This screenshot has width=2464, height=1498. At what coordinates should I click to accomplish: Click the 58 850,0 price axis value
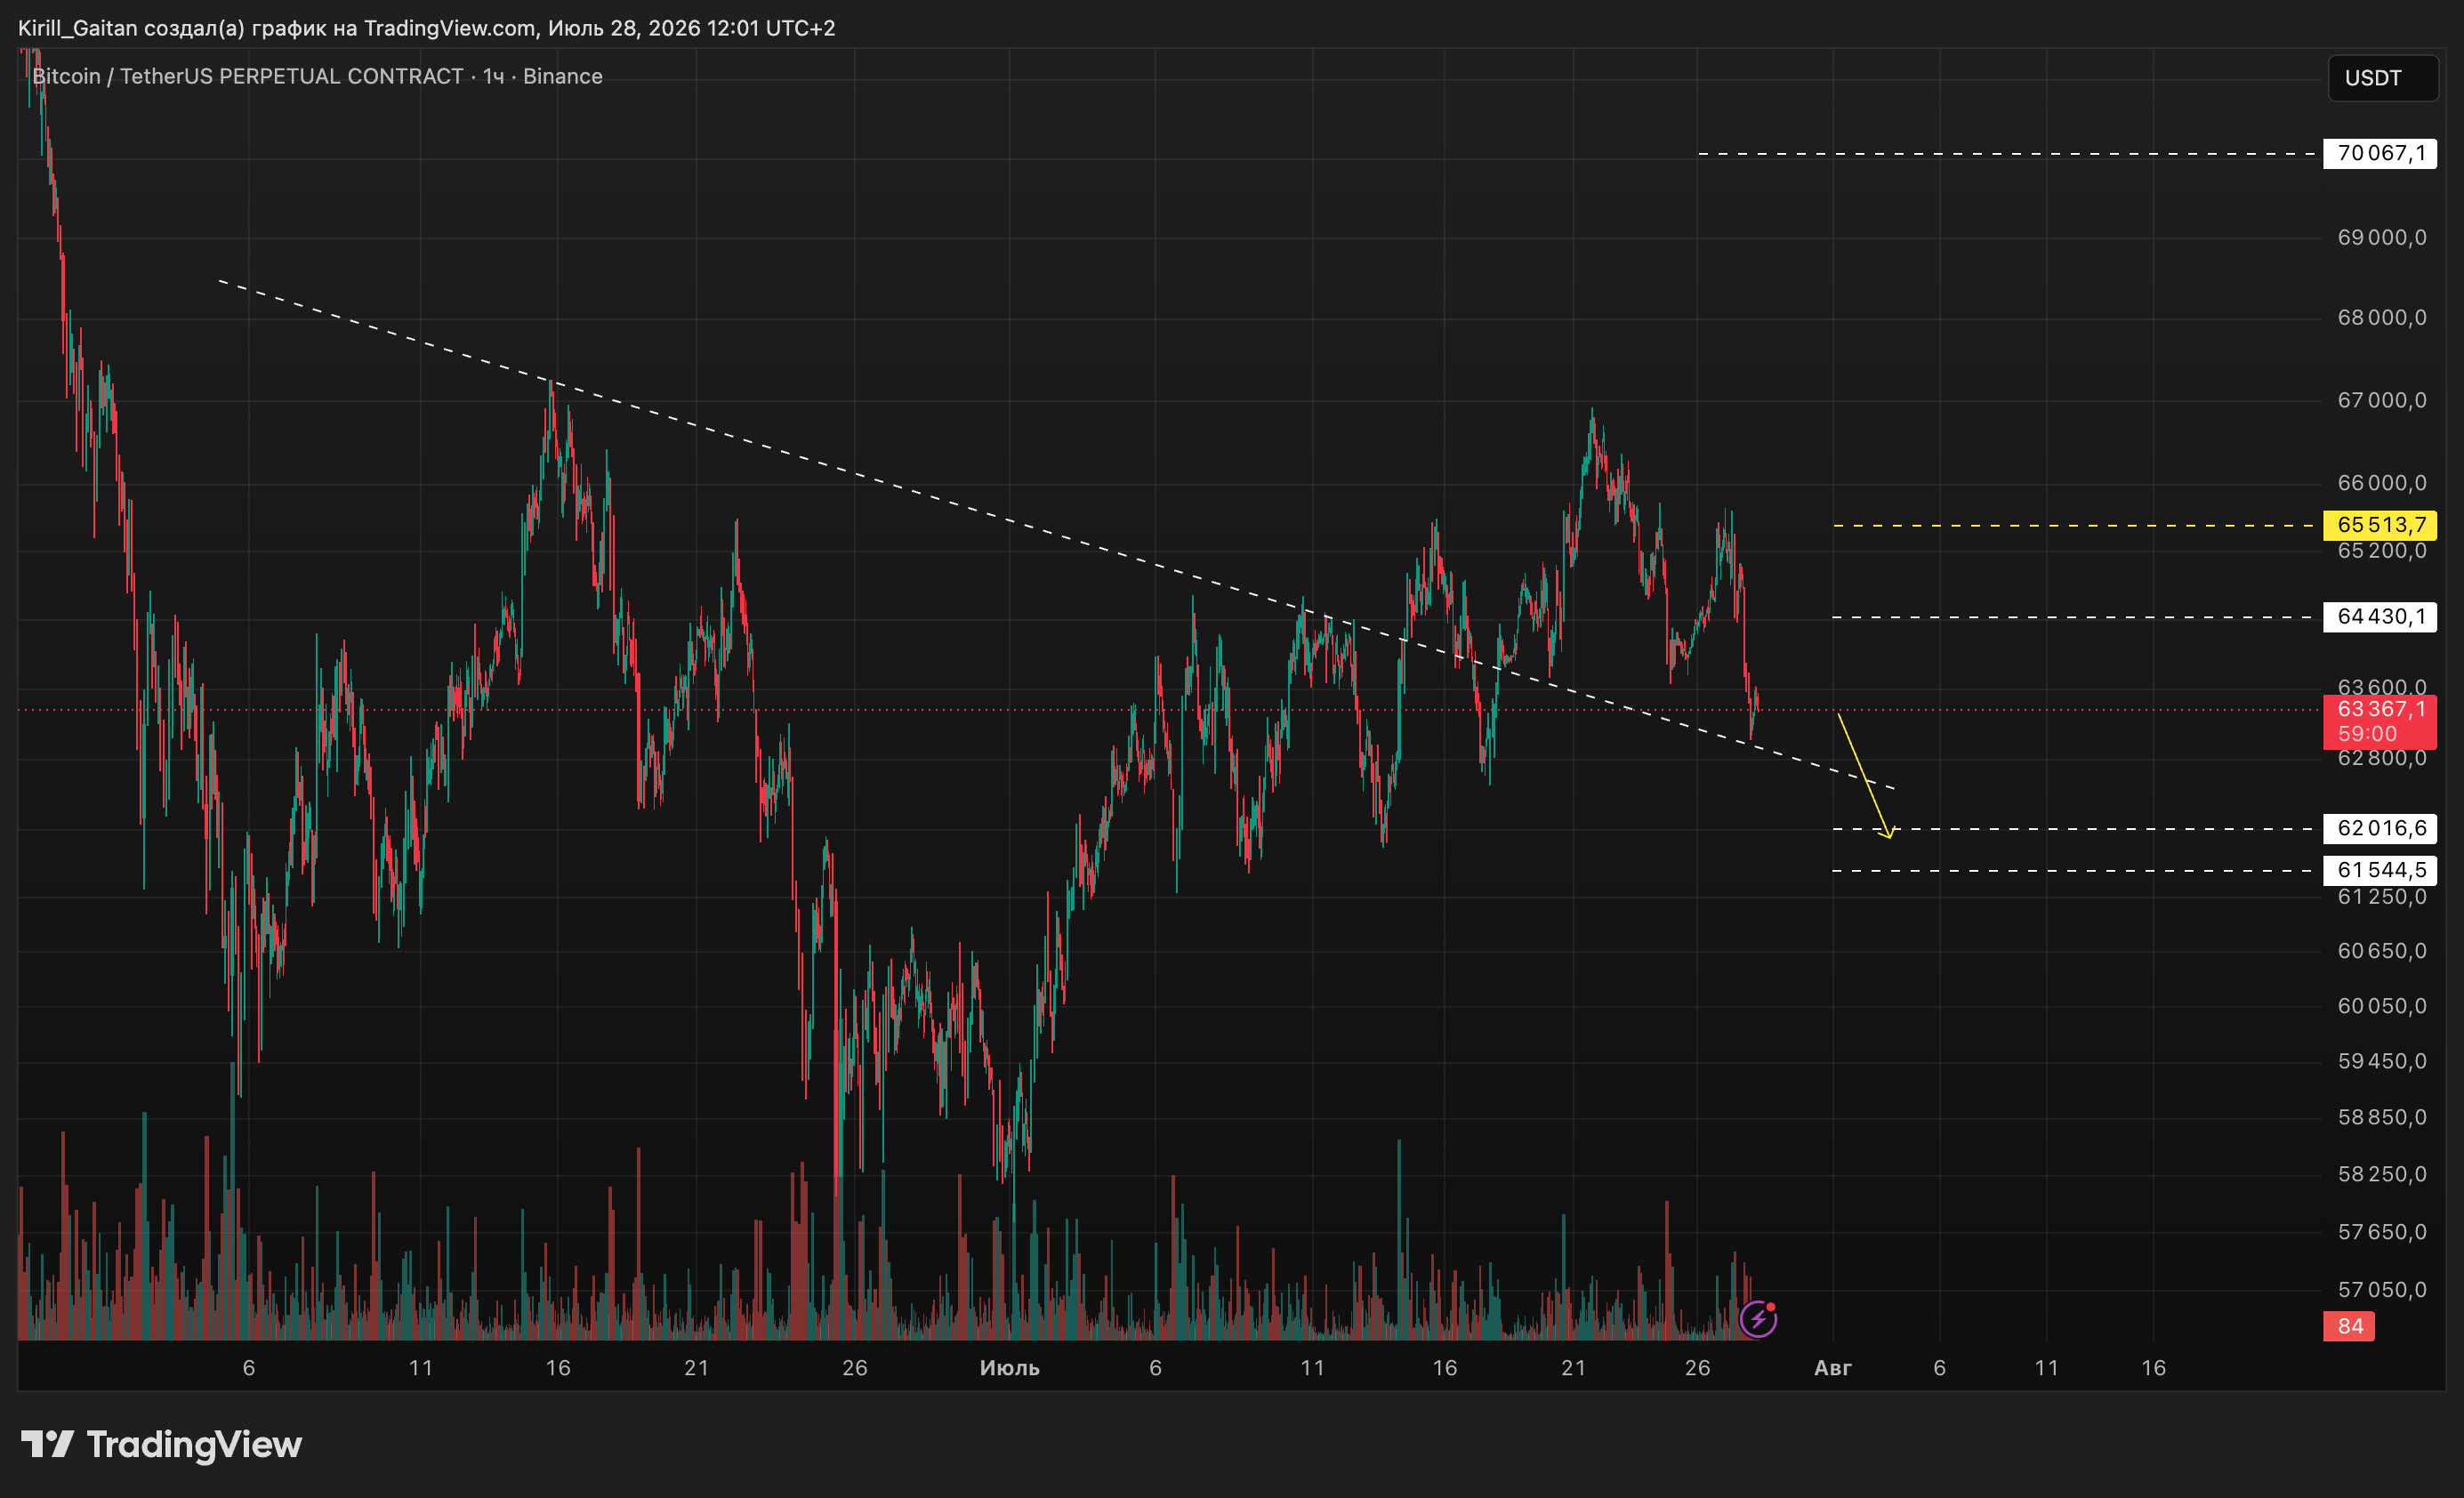pyautogui.click(x=2381, y=1117)
